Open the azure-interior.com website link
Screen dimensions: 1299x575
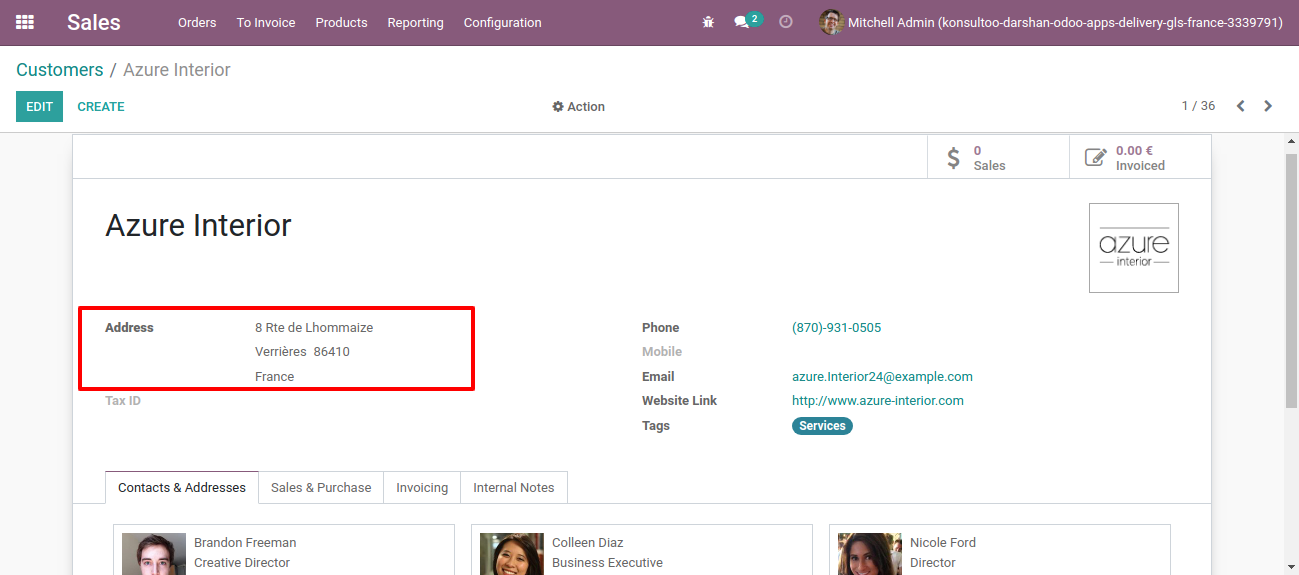pyautogui.click(x=877, y=401)
